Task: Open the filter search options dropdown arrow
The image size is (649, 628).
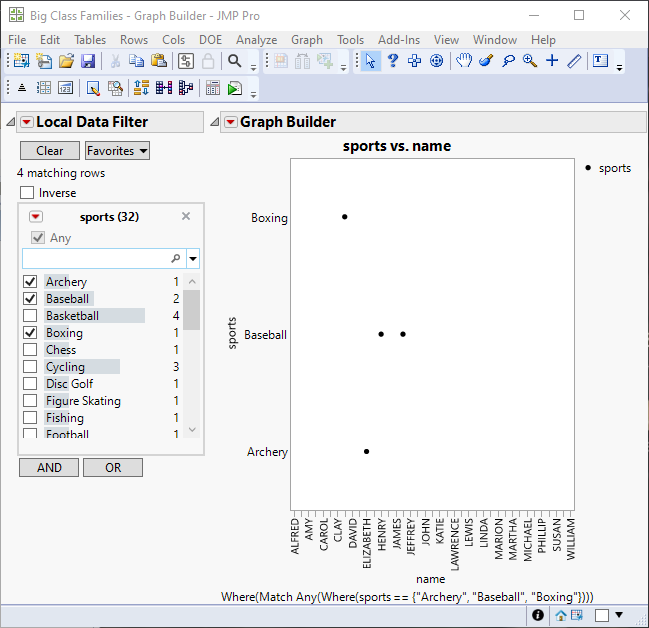Action: (193, 259)
